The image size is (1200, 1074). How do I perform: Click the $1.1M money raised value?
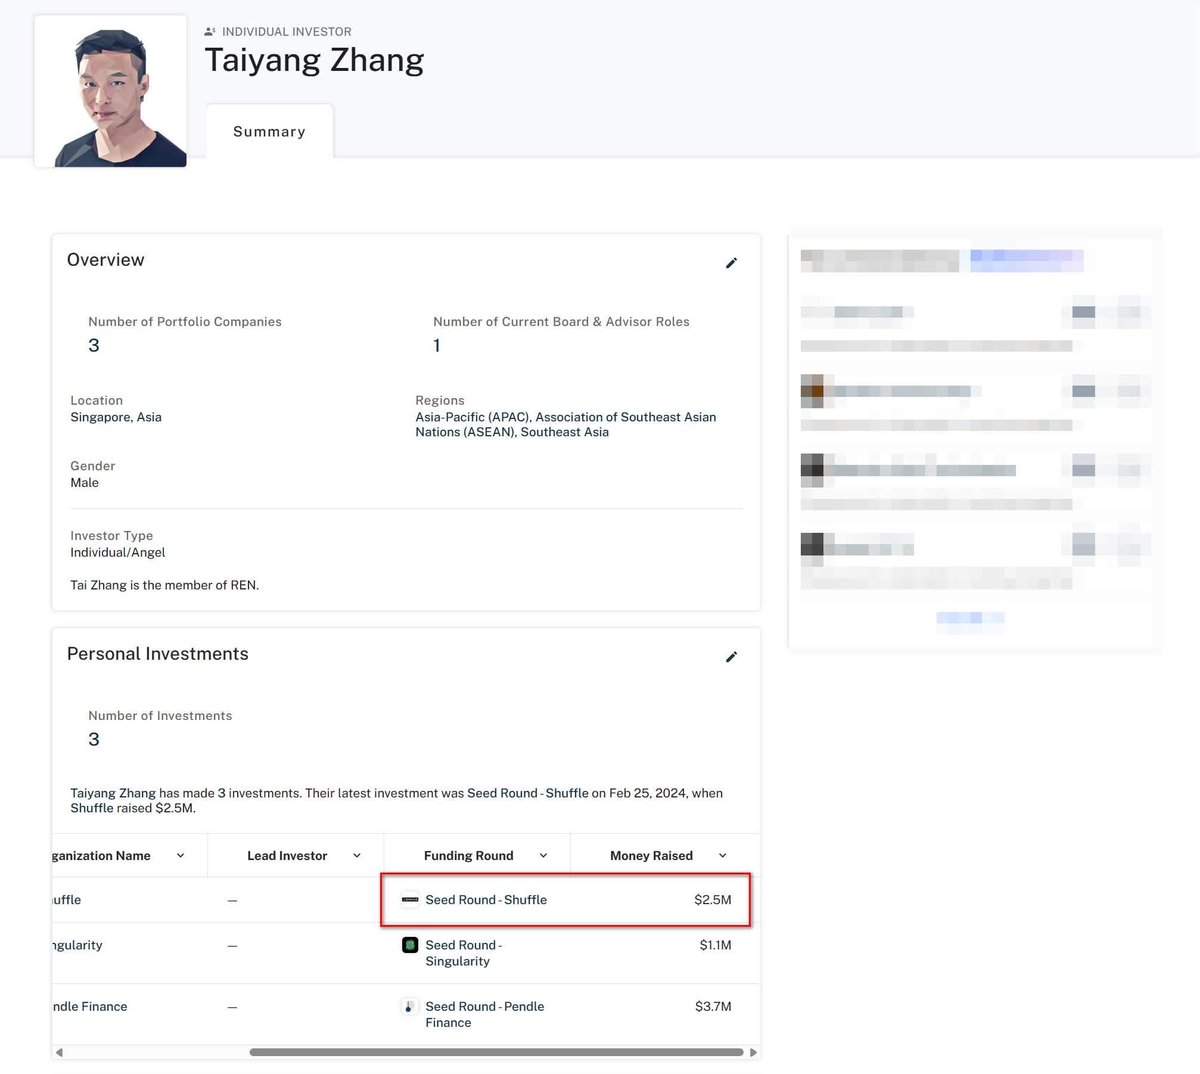click(716, 945)
